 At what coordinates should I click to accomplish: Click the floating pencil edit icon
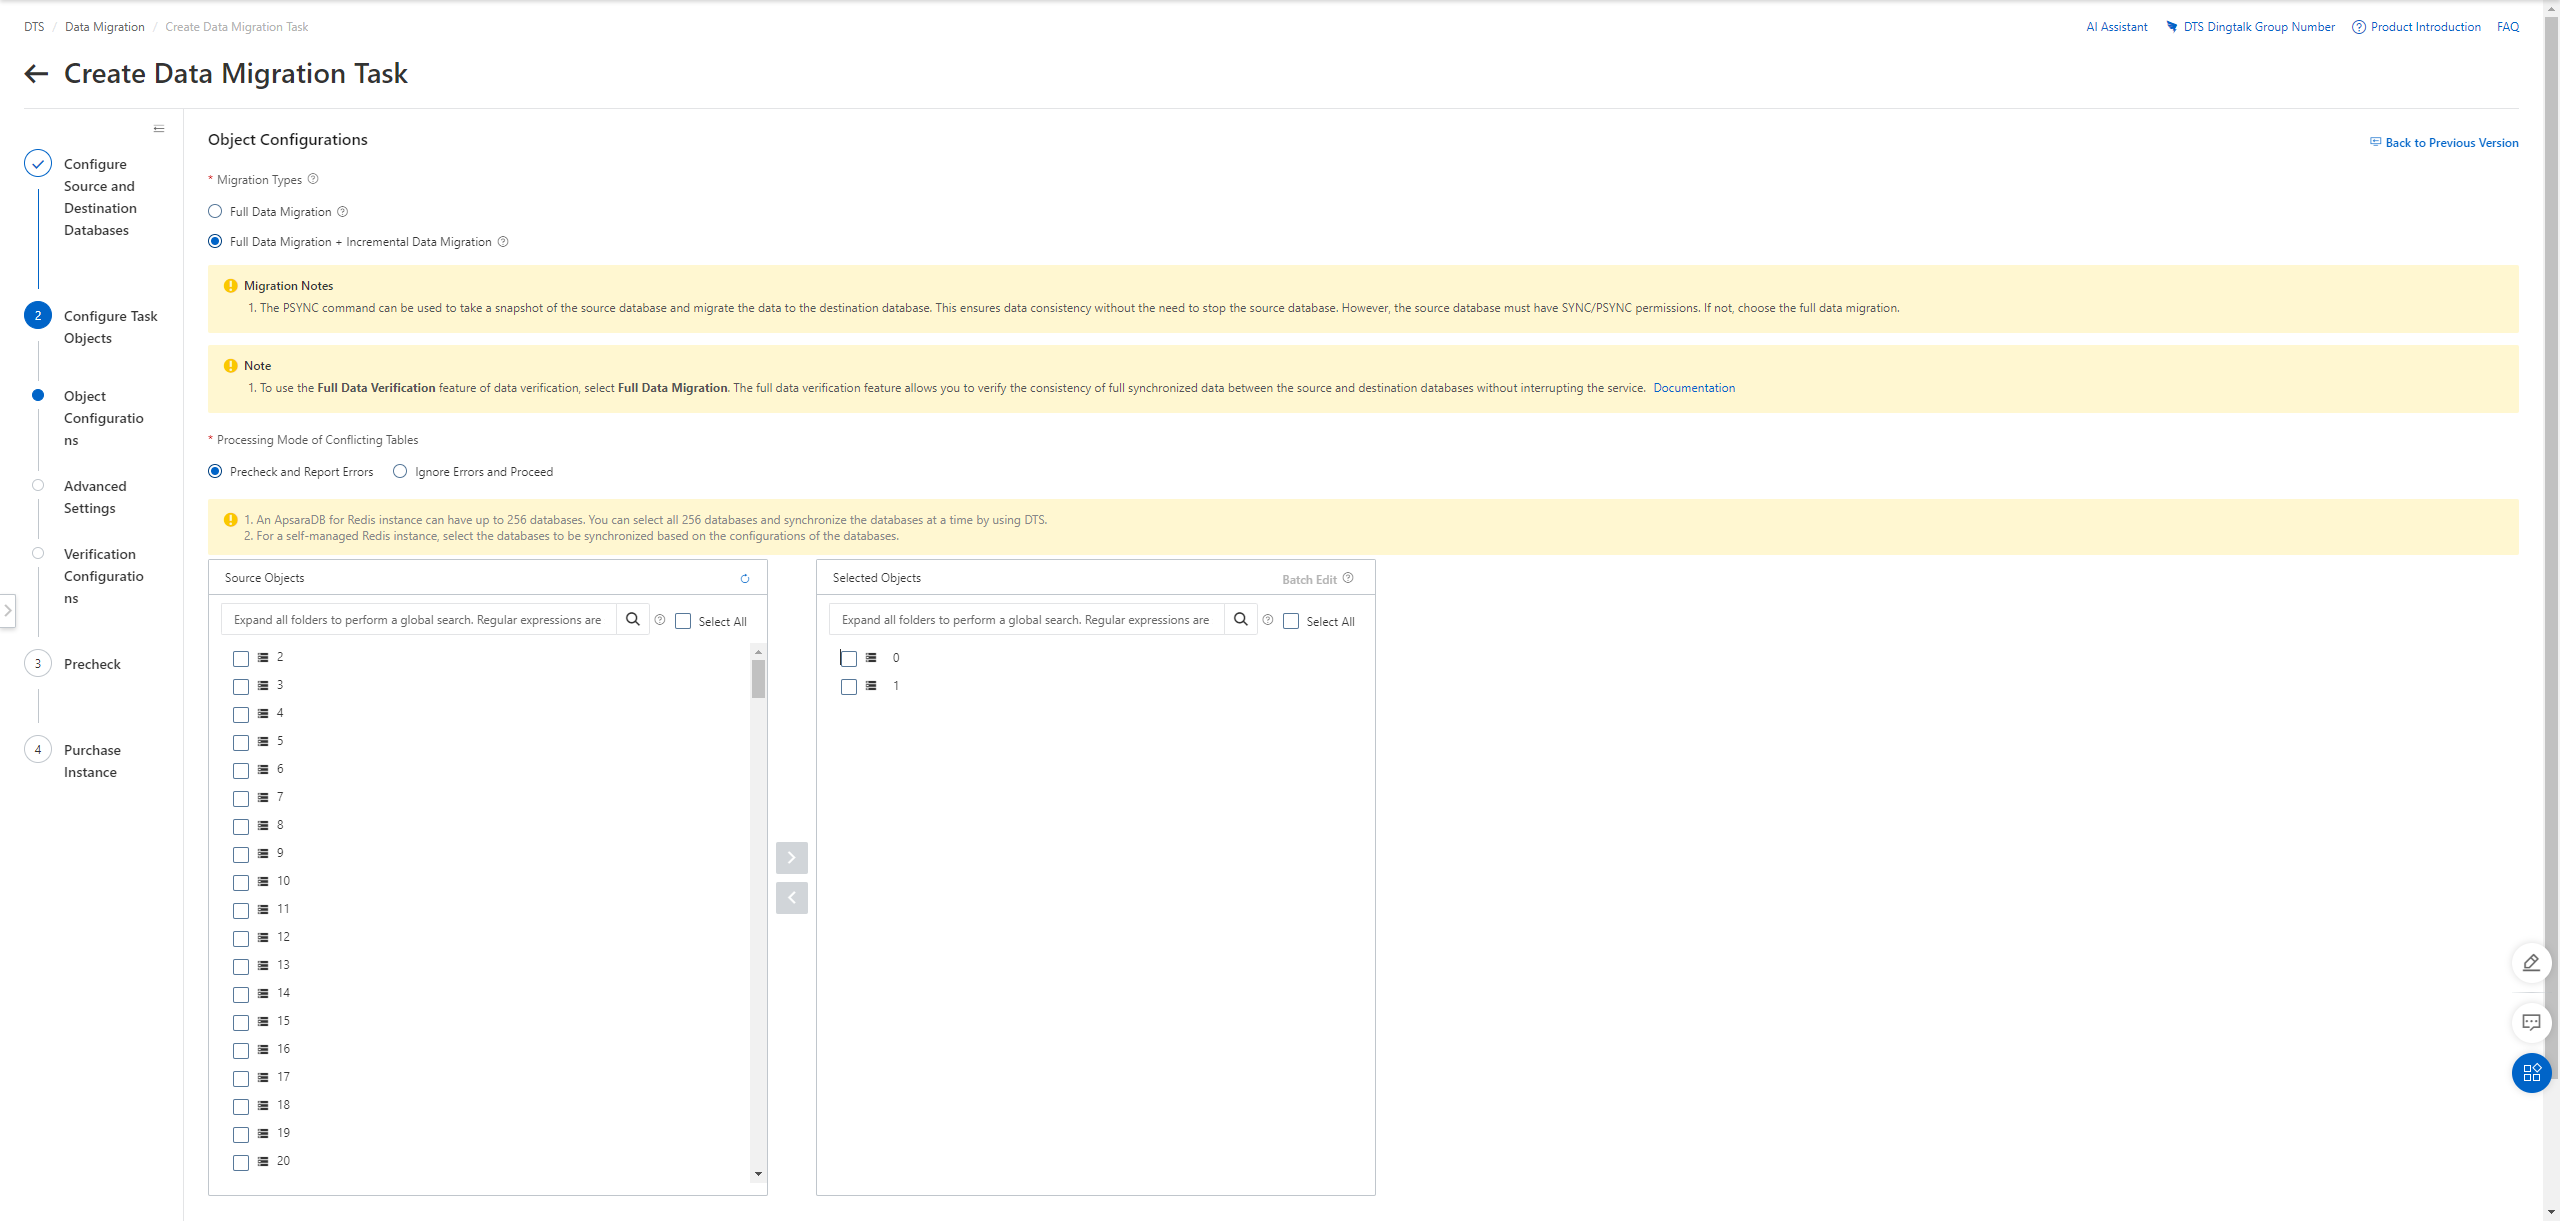click(x=2531, y=963)
